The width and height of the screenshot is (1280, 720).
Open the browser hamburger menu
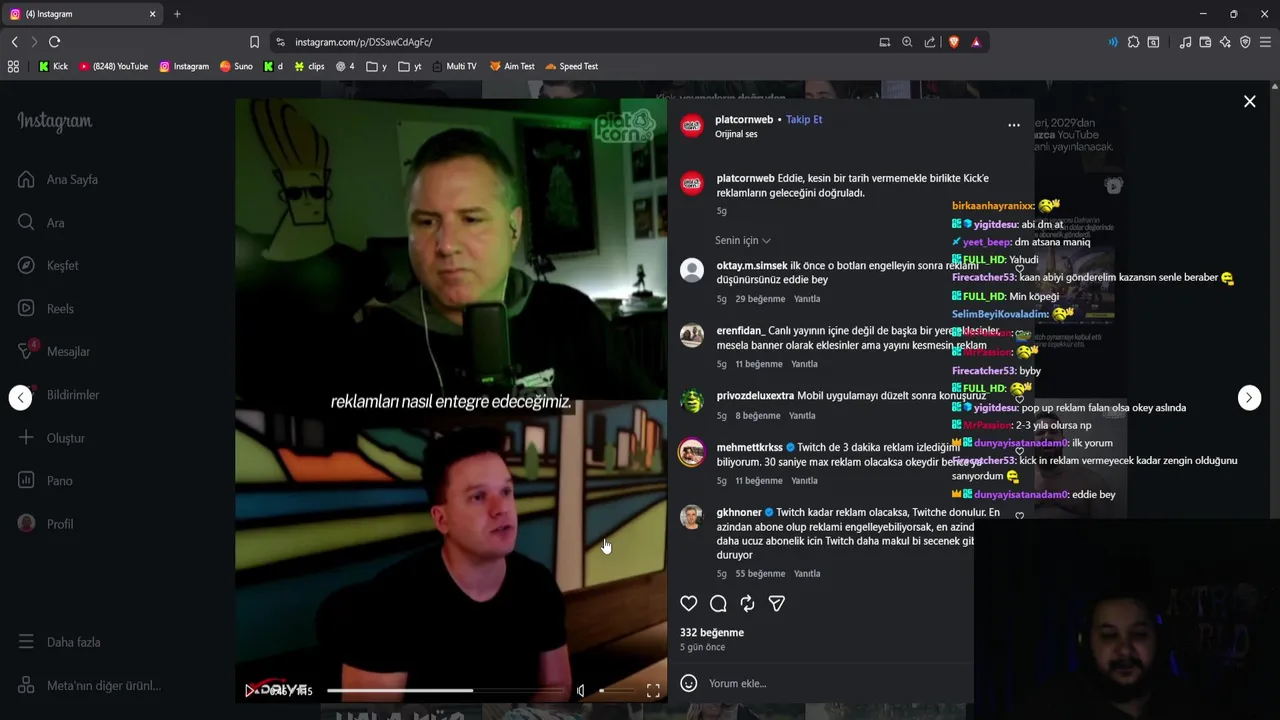[x=1265, y=42]
